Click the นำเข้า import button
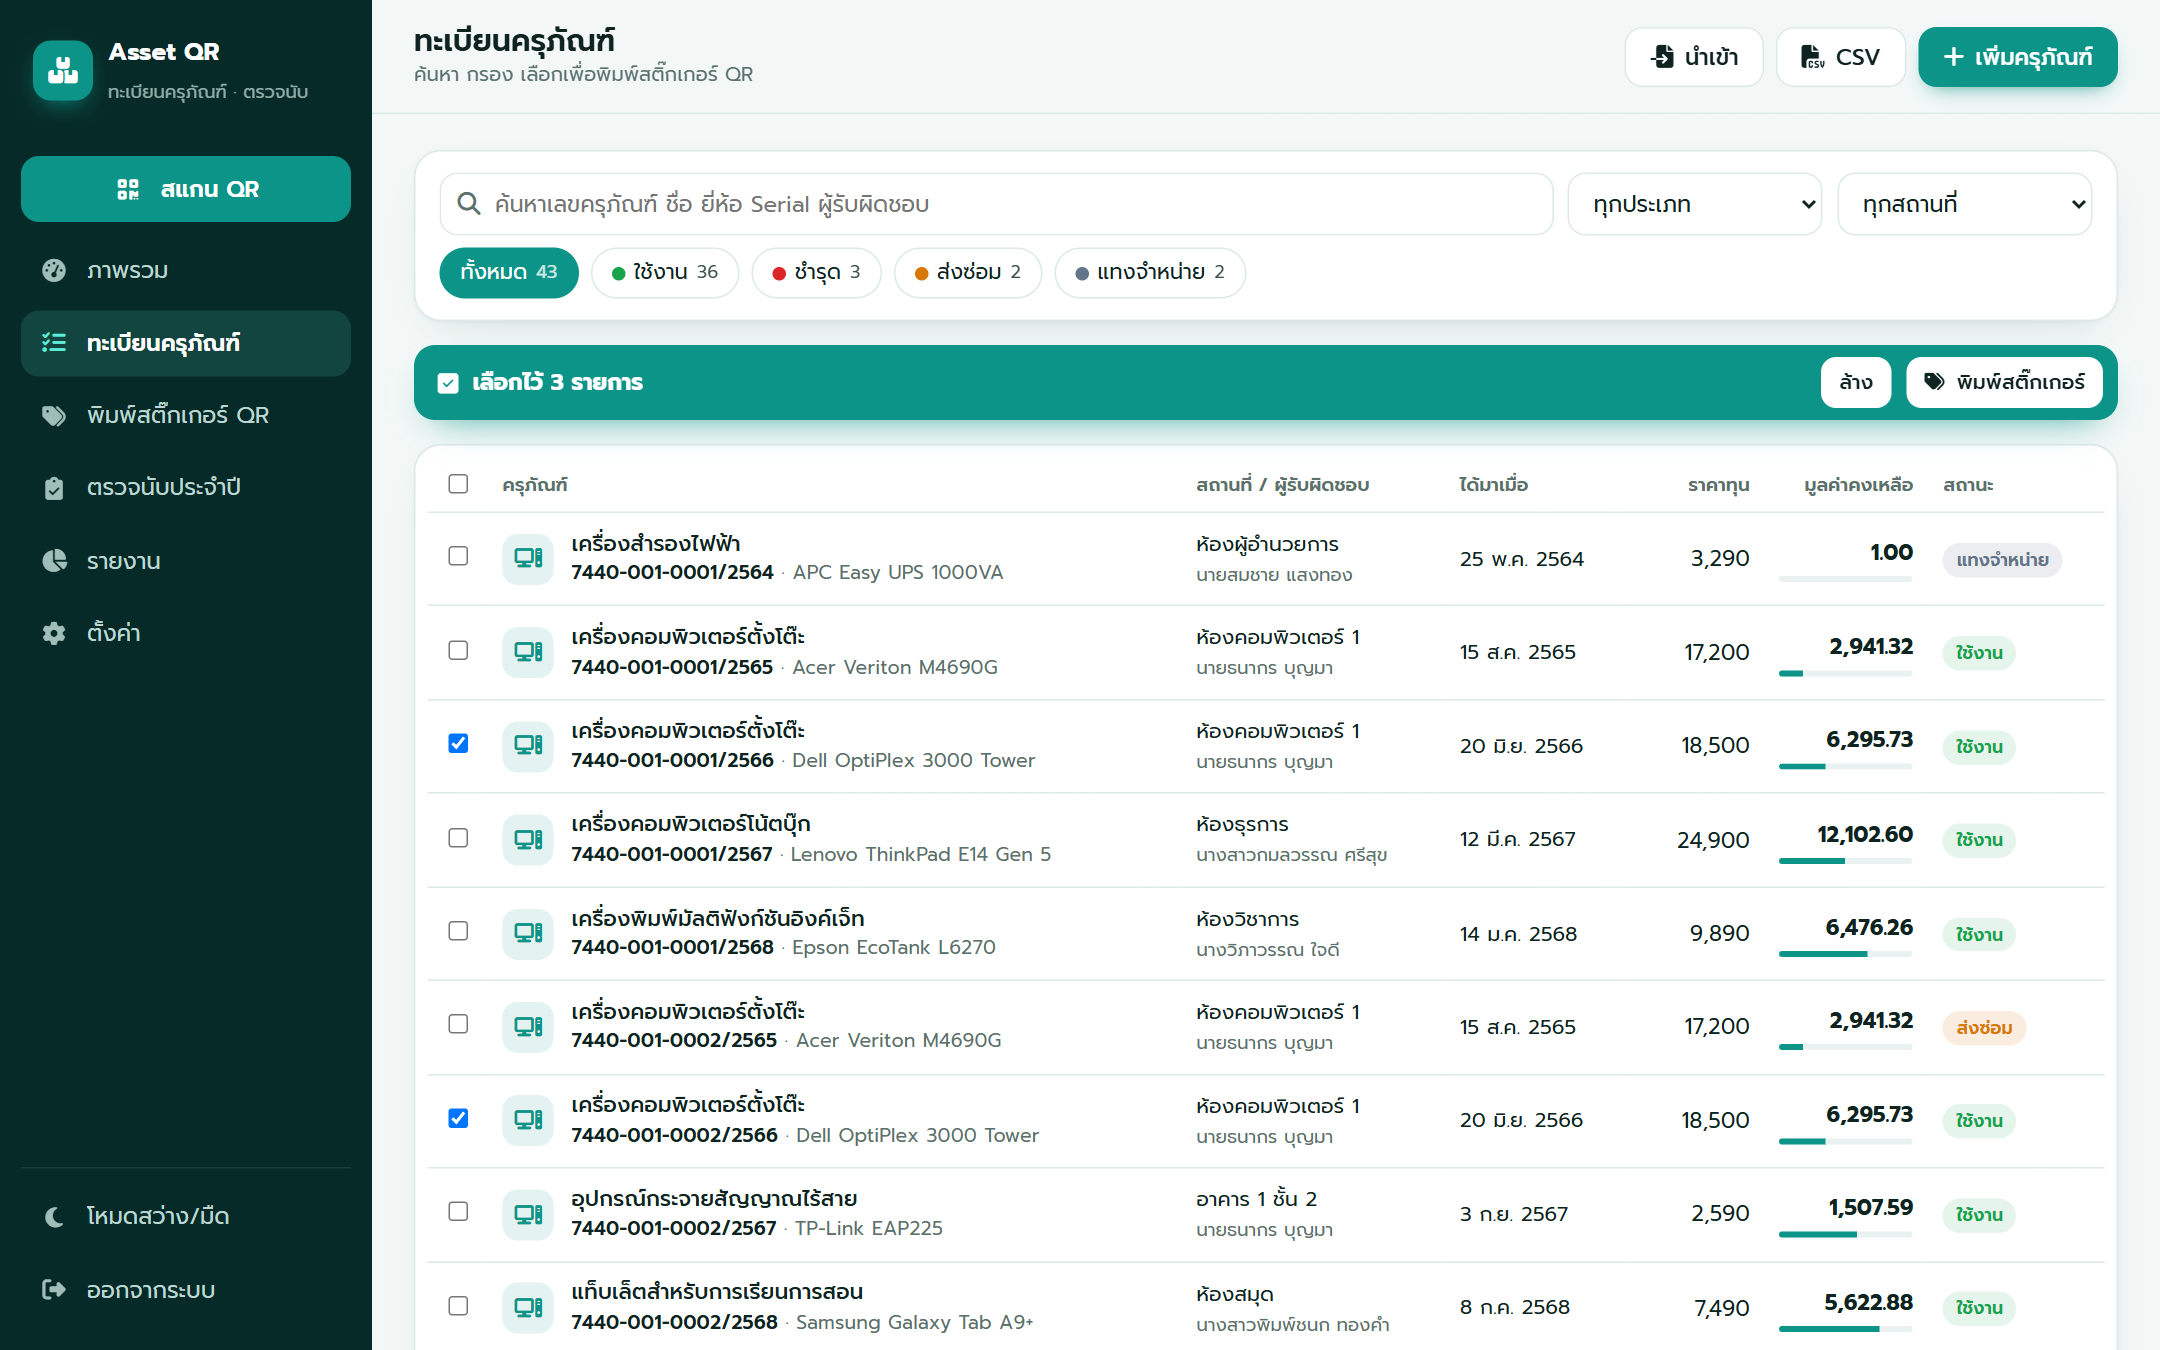Image resolution: width=2160 pixels, height=1350 pixels. (x=1694, y=57)
